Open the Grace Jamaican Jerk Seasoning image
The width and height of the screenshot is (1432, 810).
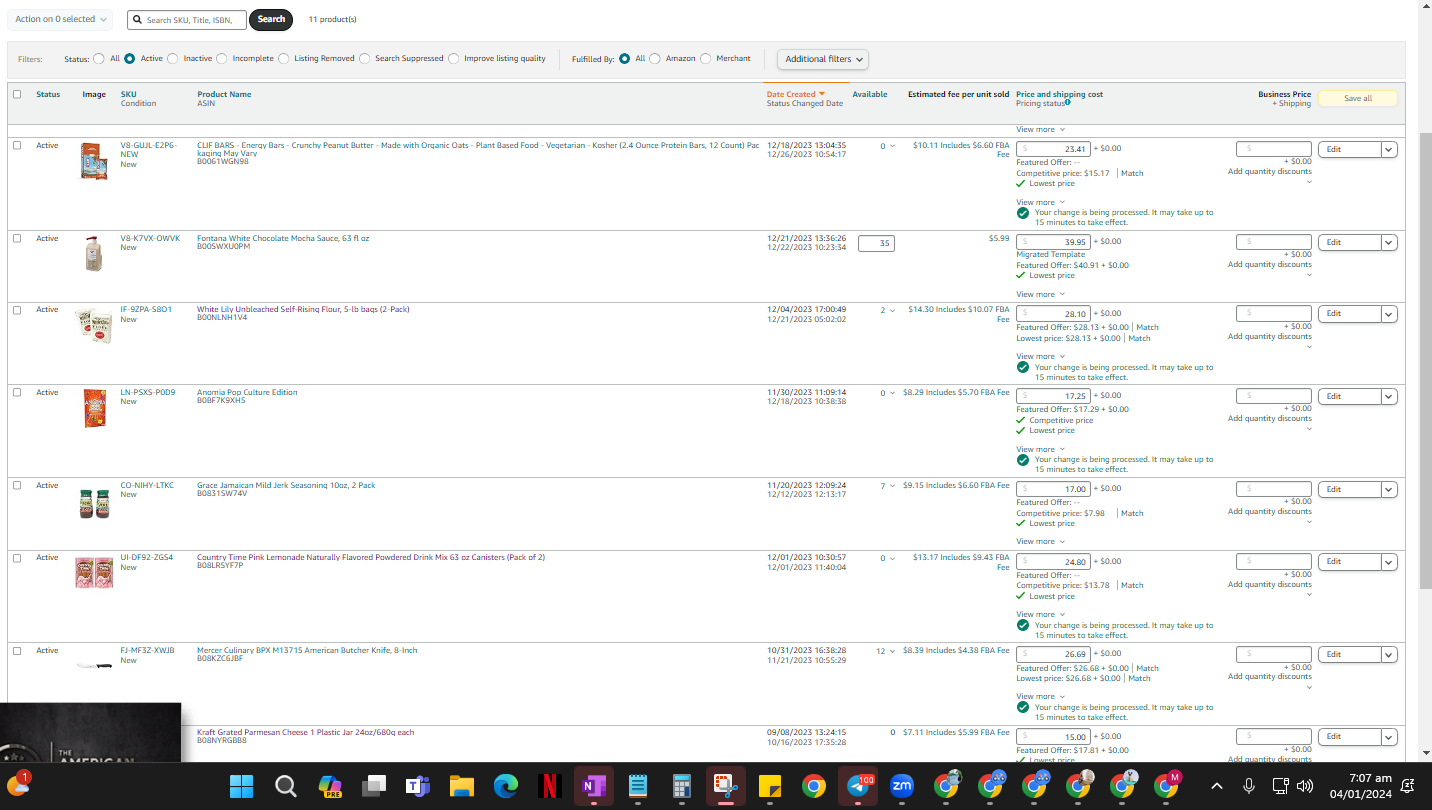tap(94, 503)
